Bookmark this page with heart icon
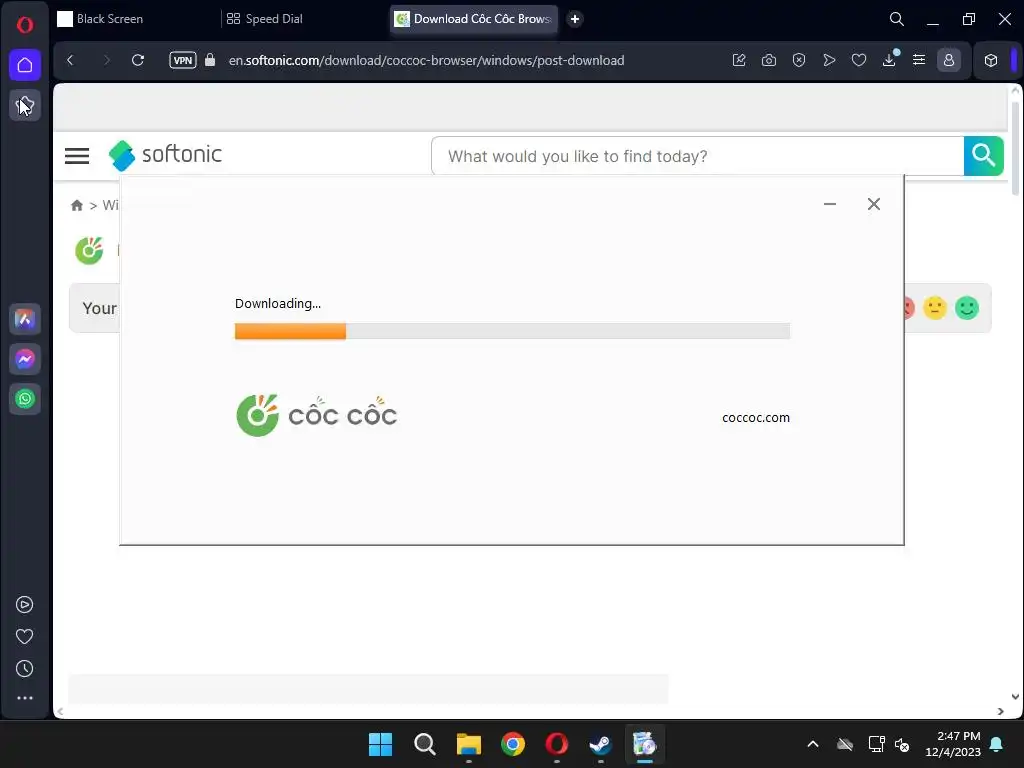1024x768 pixels. tap(859, 60)
